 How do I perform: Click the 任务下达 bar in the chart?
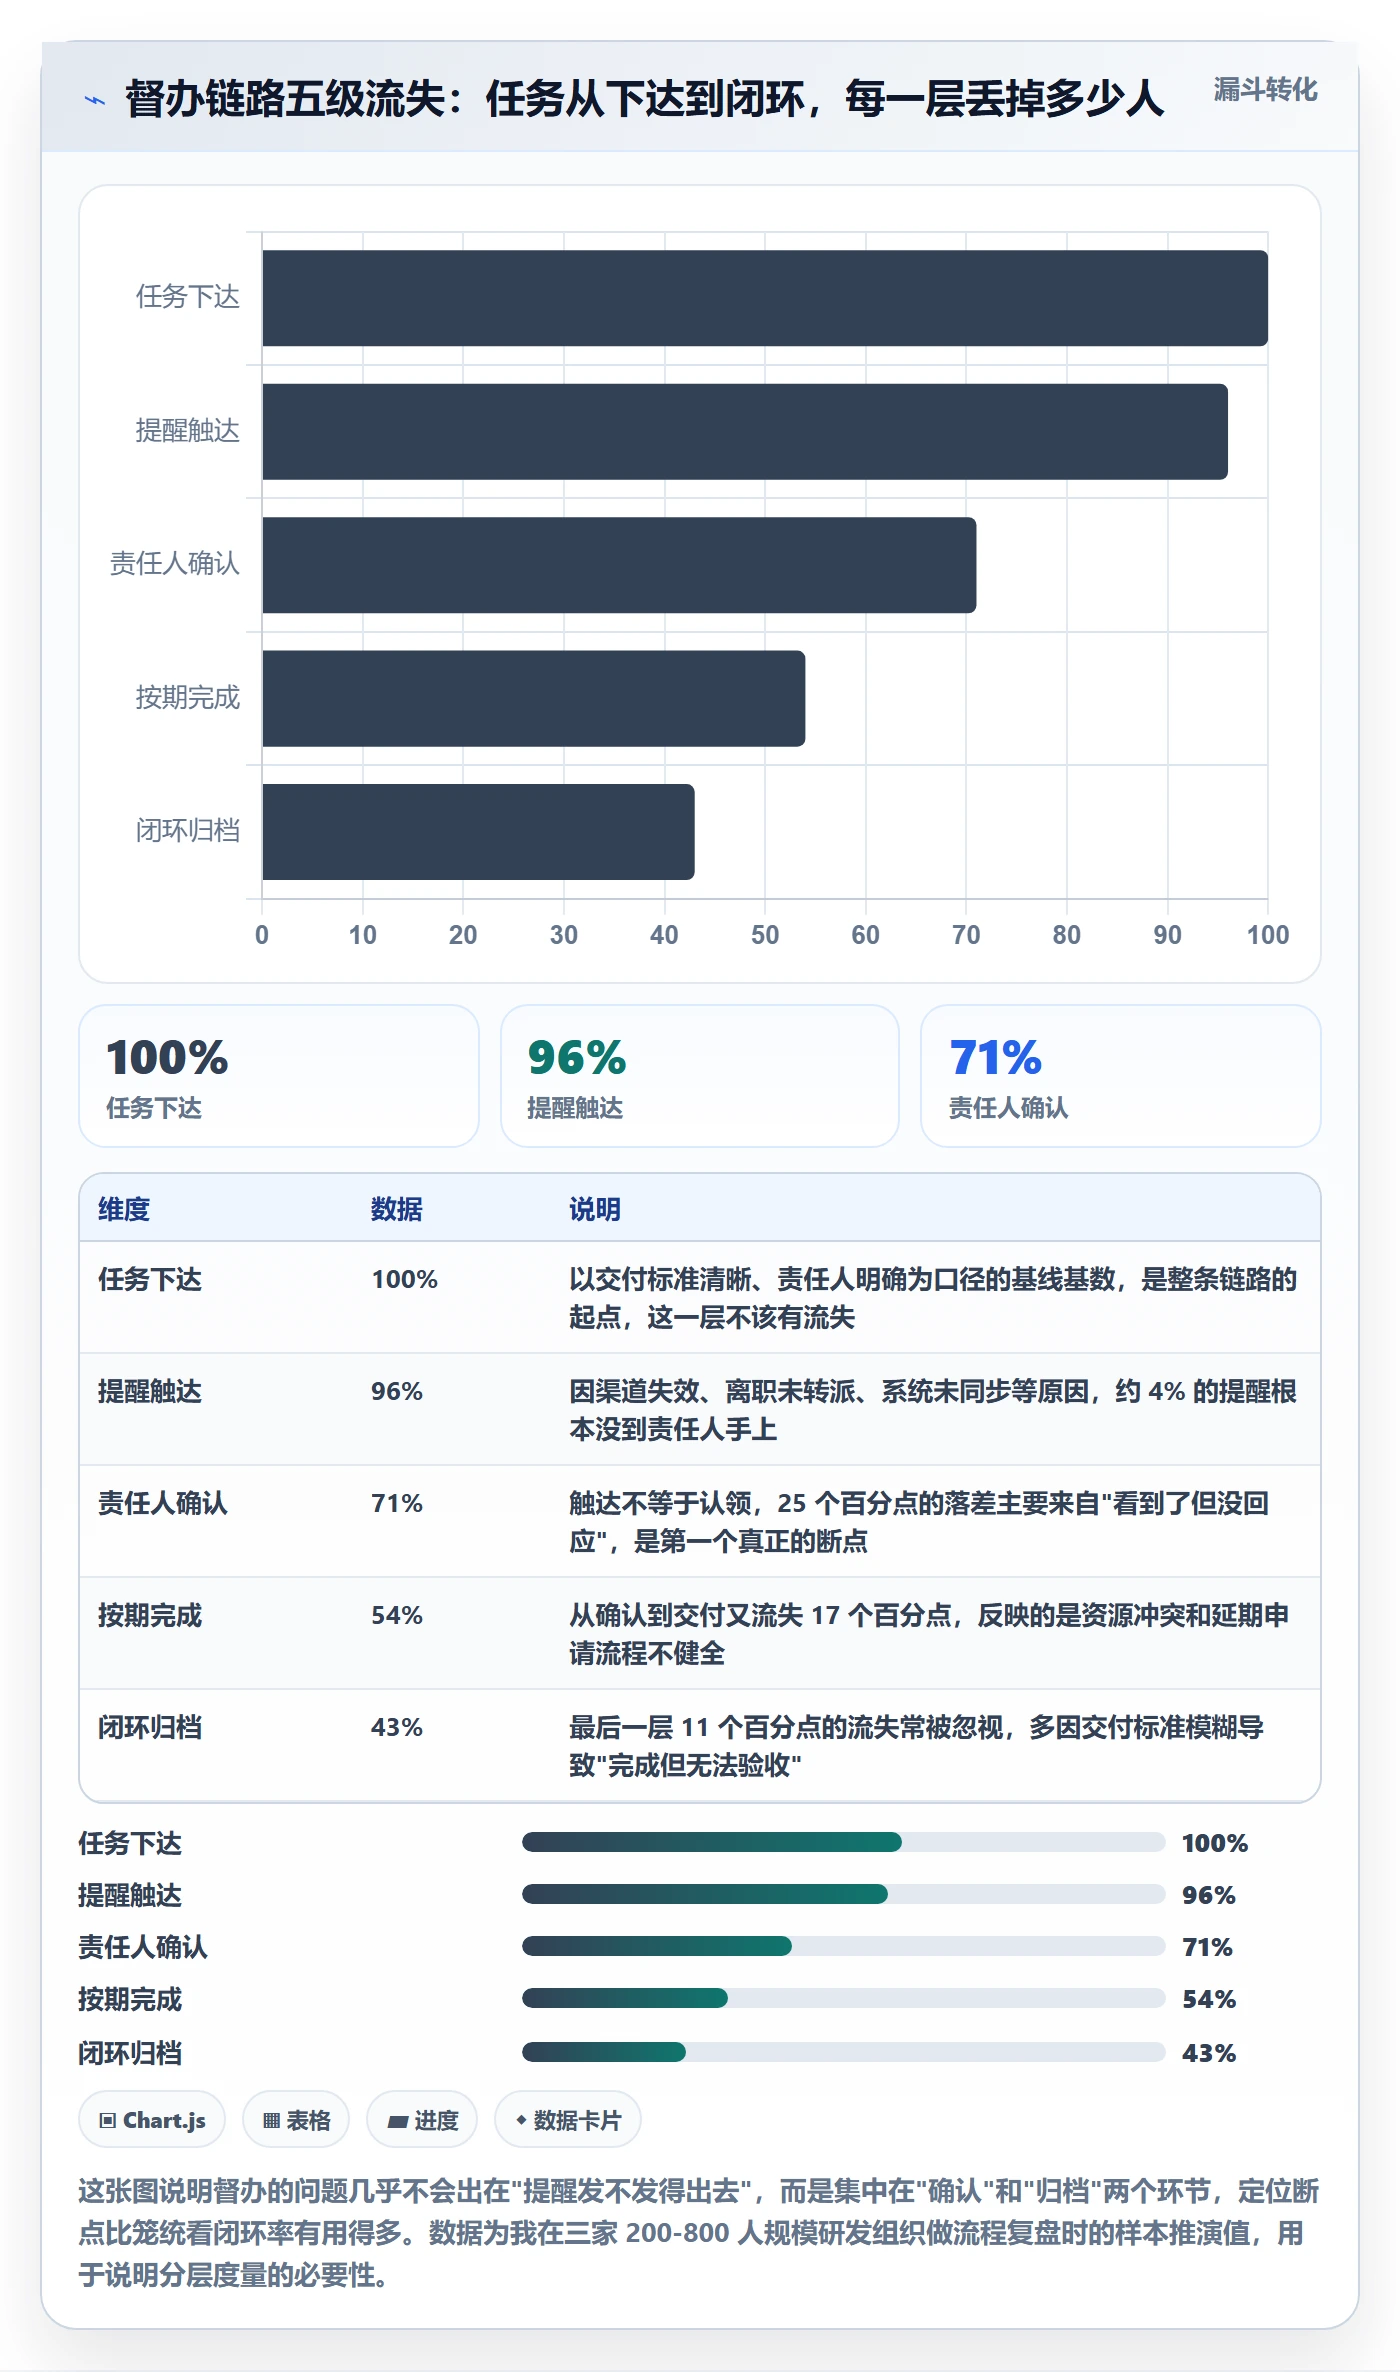point(765,298)
